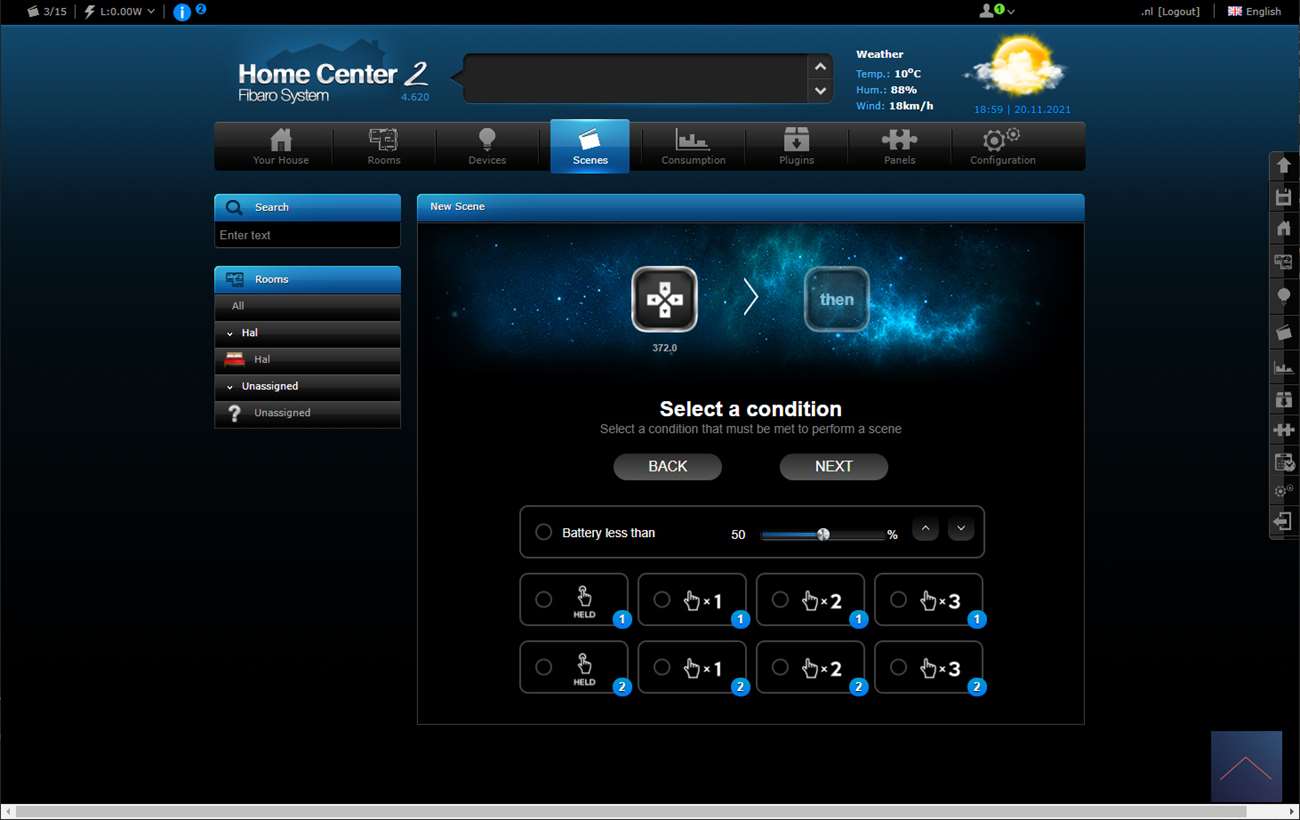Click the blue info notification icon
Viewport: 1300px width, 820px height.
pyautogui.click(x=182, y=12)
